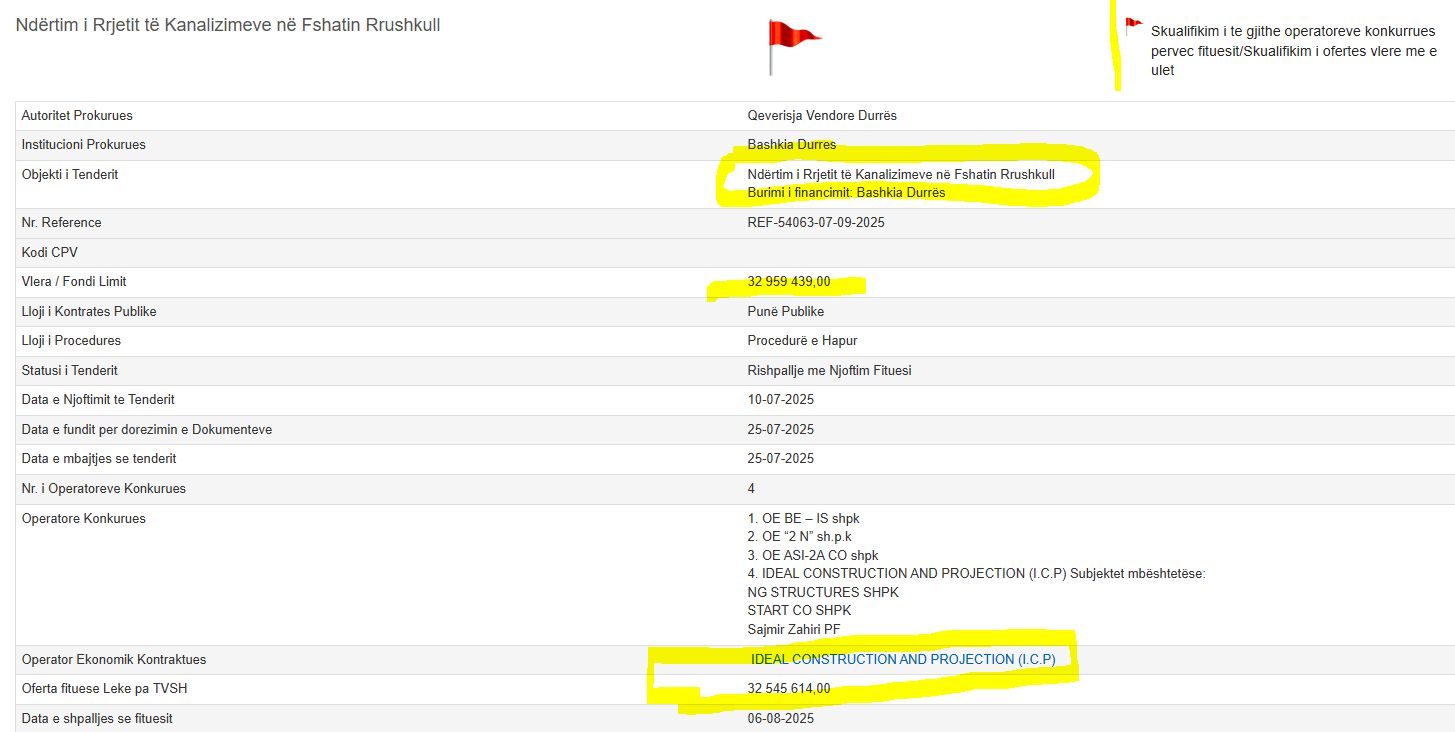Screen dimensions: 1455x732
Task: Click the limit fund value 32 959 439,00
Action: point(788,282)
